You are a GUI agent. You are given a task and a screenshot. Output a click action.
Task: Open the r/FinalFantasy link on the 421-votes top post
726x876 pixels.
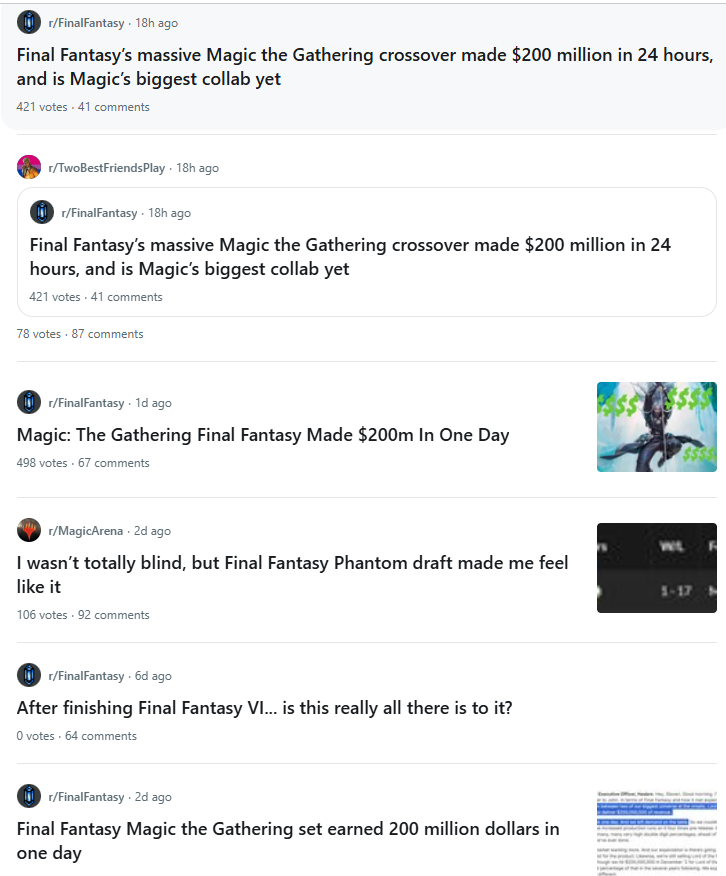tap(86, 23)
